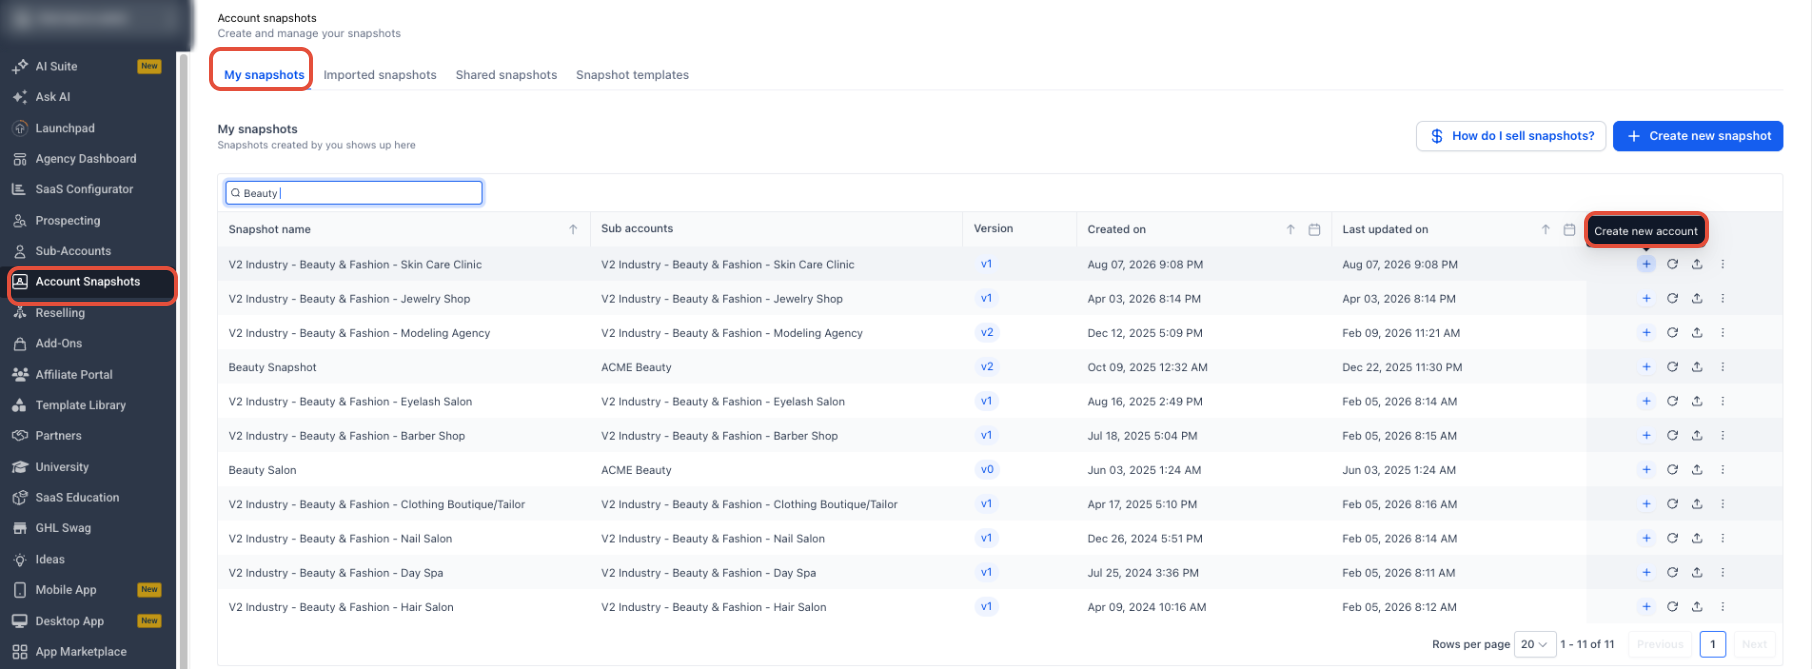1812x669 pixels.
Task: Click calendar filter icon beside Last updated on
Action: point(1569,229)
